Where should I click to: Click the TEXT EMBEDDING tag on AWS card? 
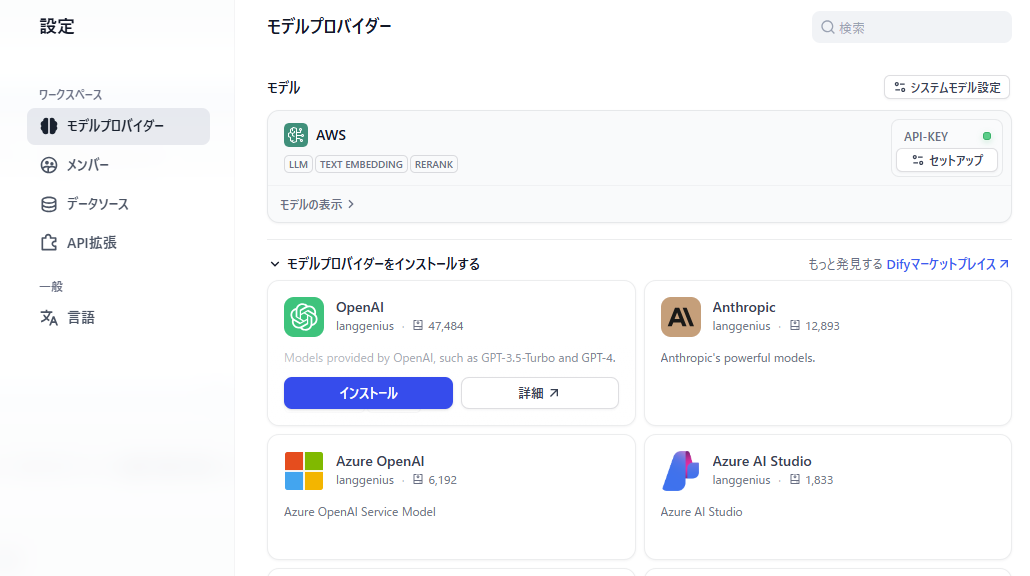(x=361, y=164)
